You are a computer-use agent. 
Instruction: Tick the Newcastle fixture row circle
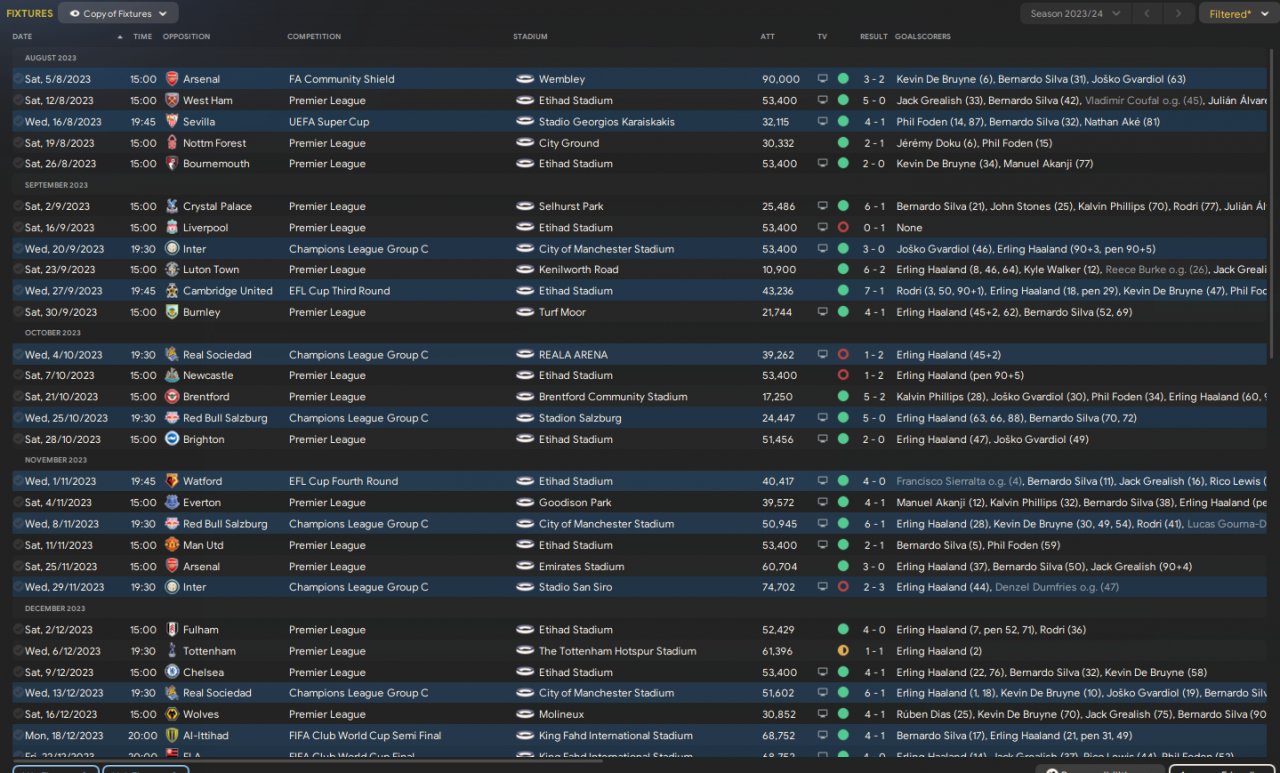click(x=18, y=376)
